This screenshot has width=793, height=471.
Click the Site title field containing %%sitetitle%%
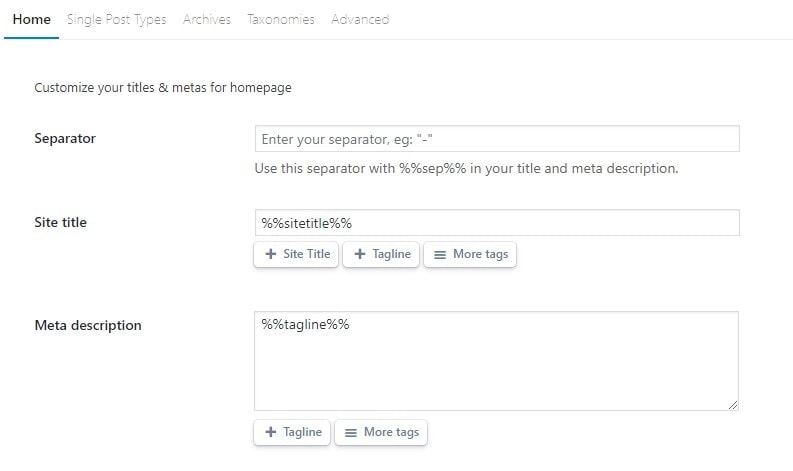point(496,222)
